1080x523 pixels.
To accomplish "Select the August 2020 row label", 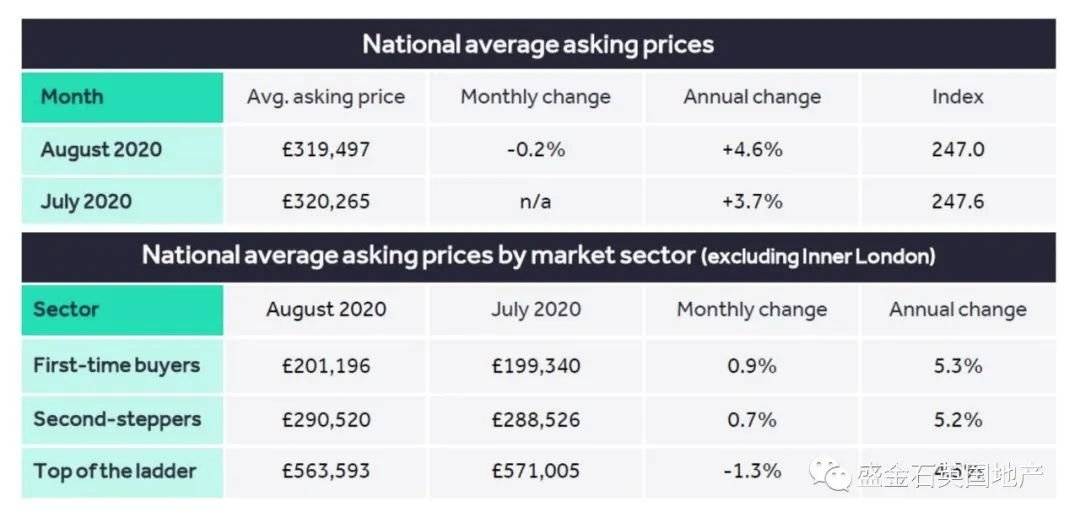I will [101, 150].
